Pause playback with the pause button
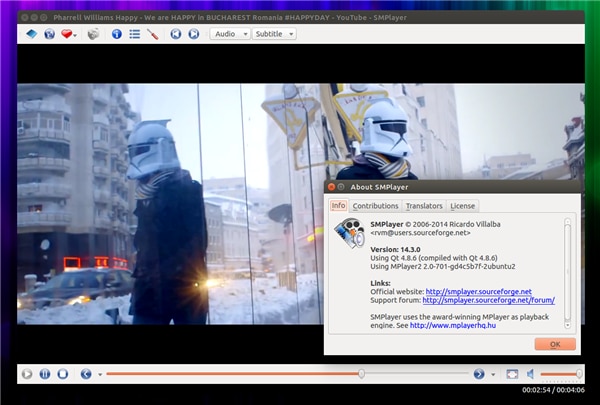Screen dimensions: 600x405 tap(45, 374)
